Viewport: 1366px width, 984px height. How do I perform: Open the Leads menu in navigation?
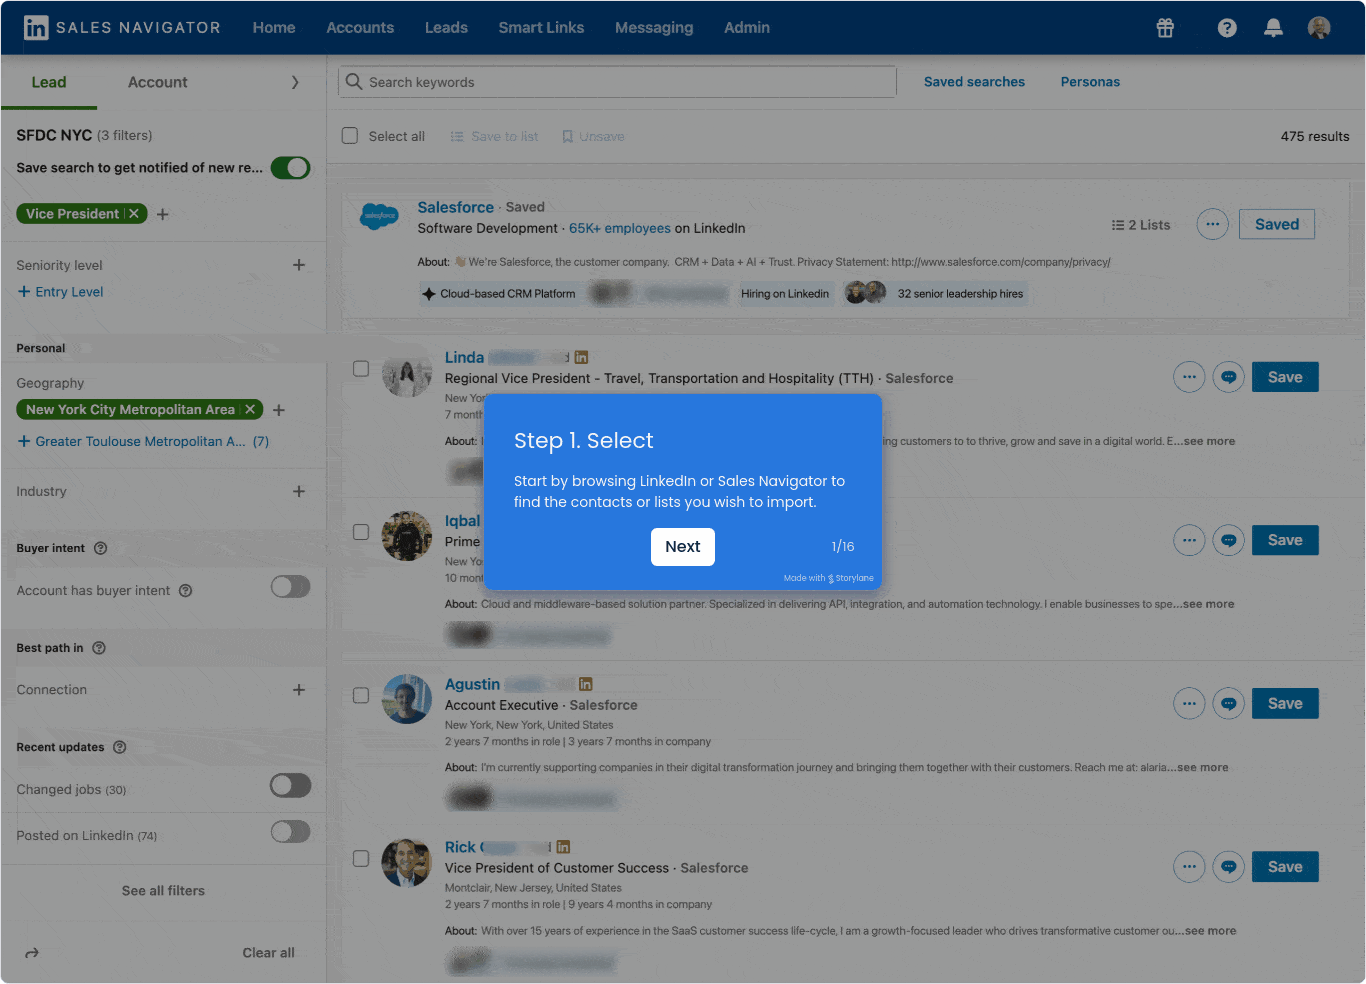click(446, 28)
